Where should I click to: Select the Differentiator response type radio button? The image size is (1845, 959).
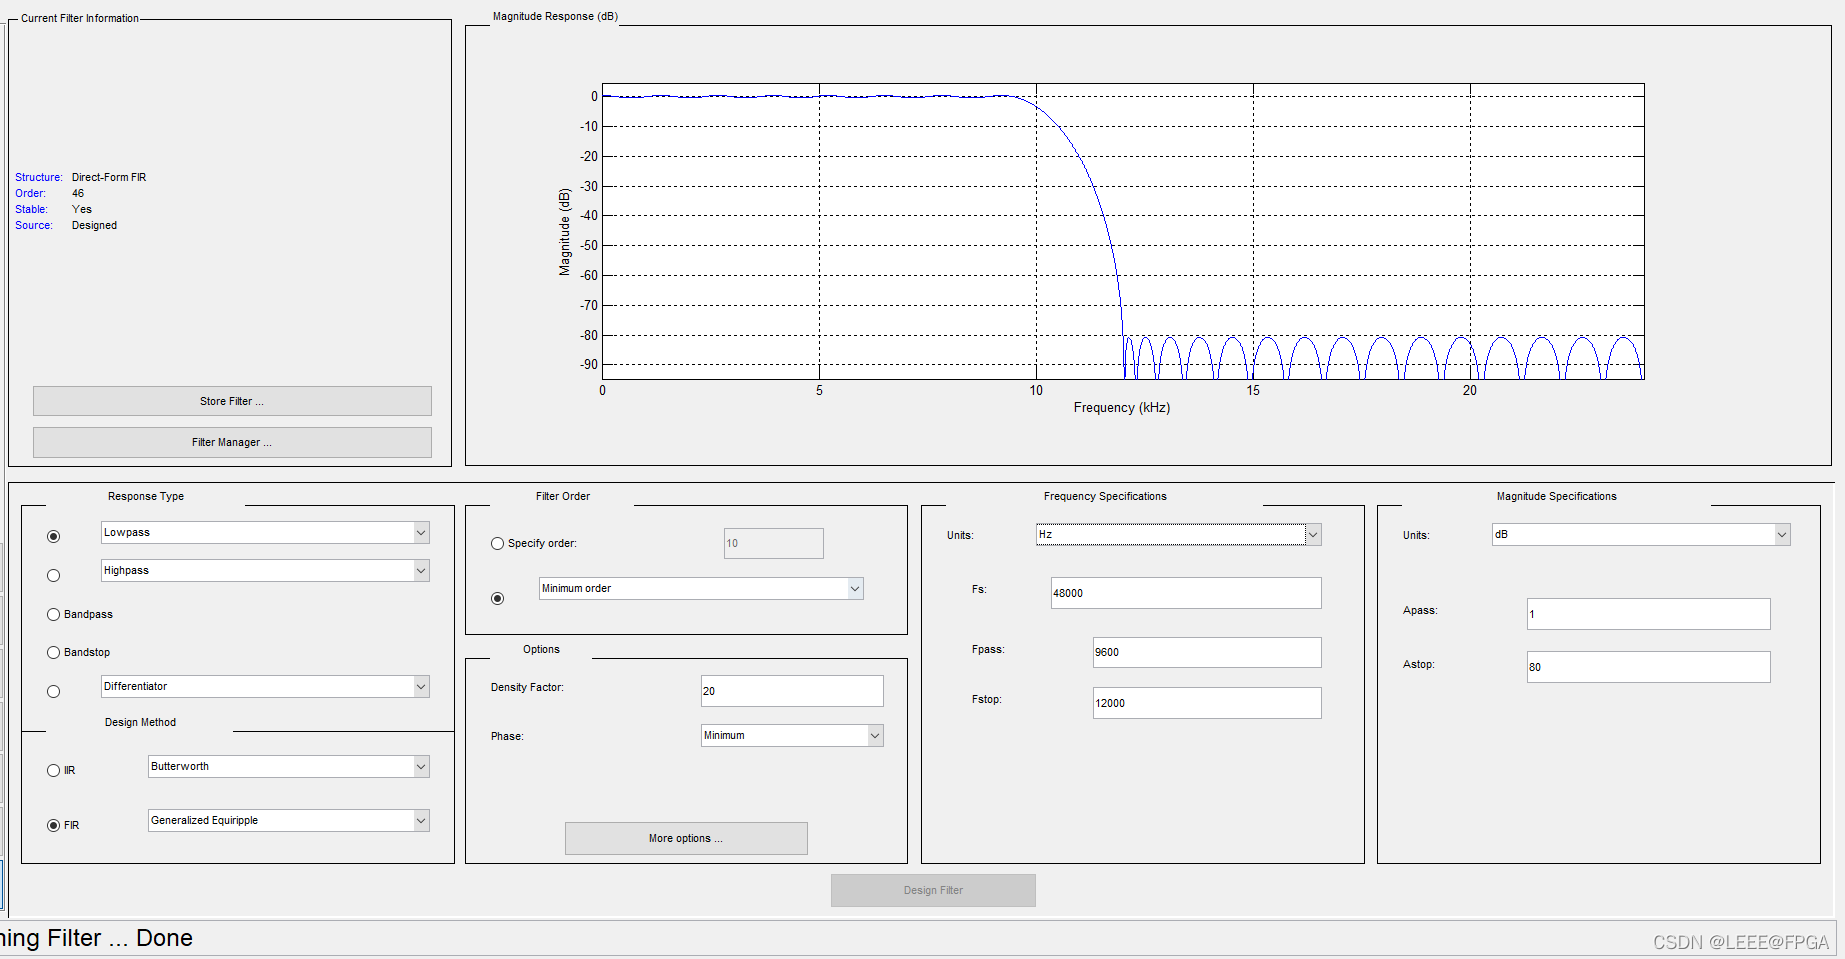pos(54,692)
